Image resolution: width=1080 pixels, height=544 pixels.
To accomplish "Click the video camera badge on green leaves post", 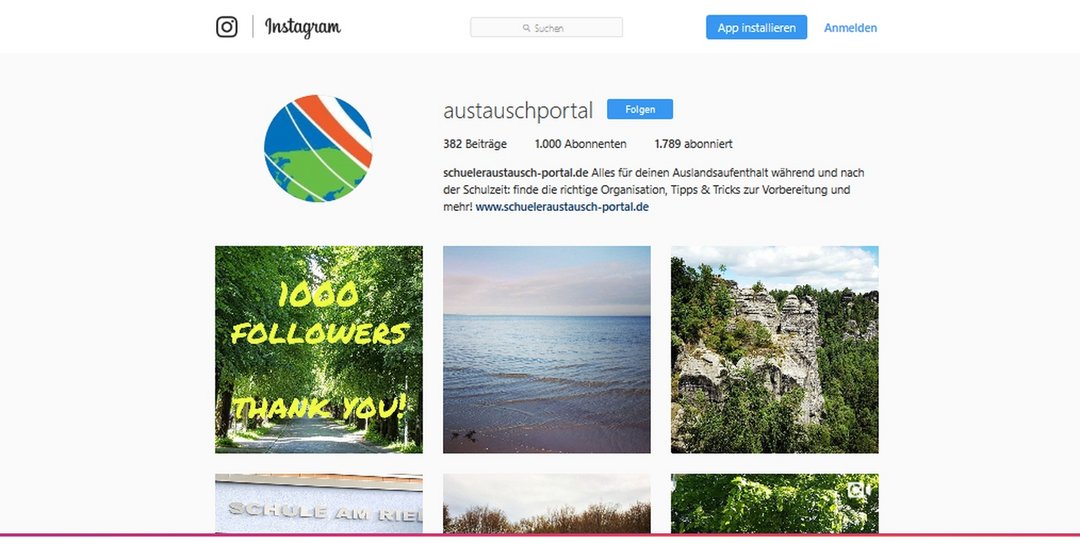I will tap(856, 490).
